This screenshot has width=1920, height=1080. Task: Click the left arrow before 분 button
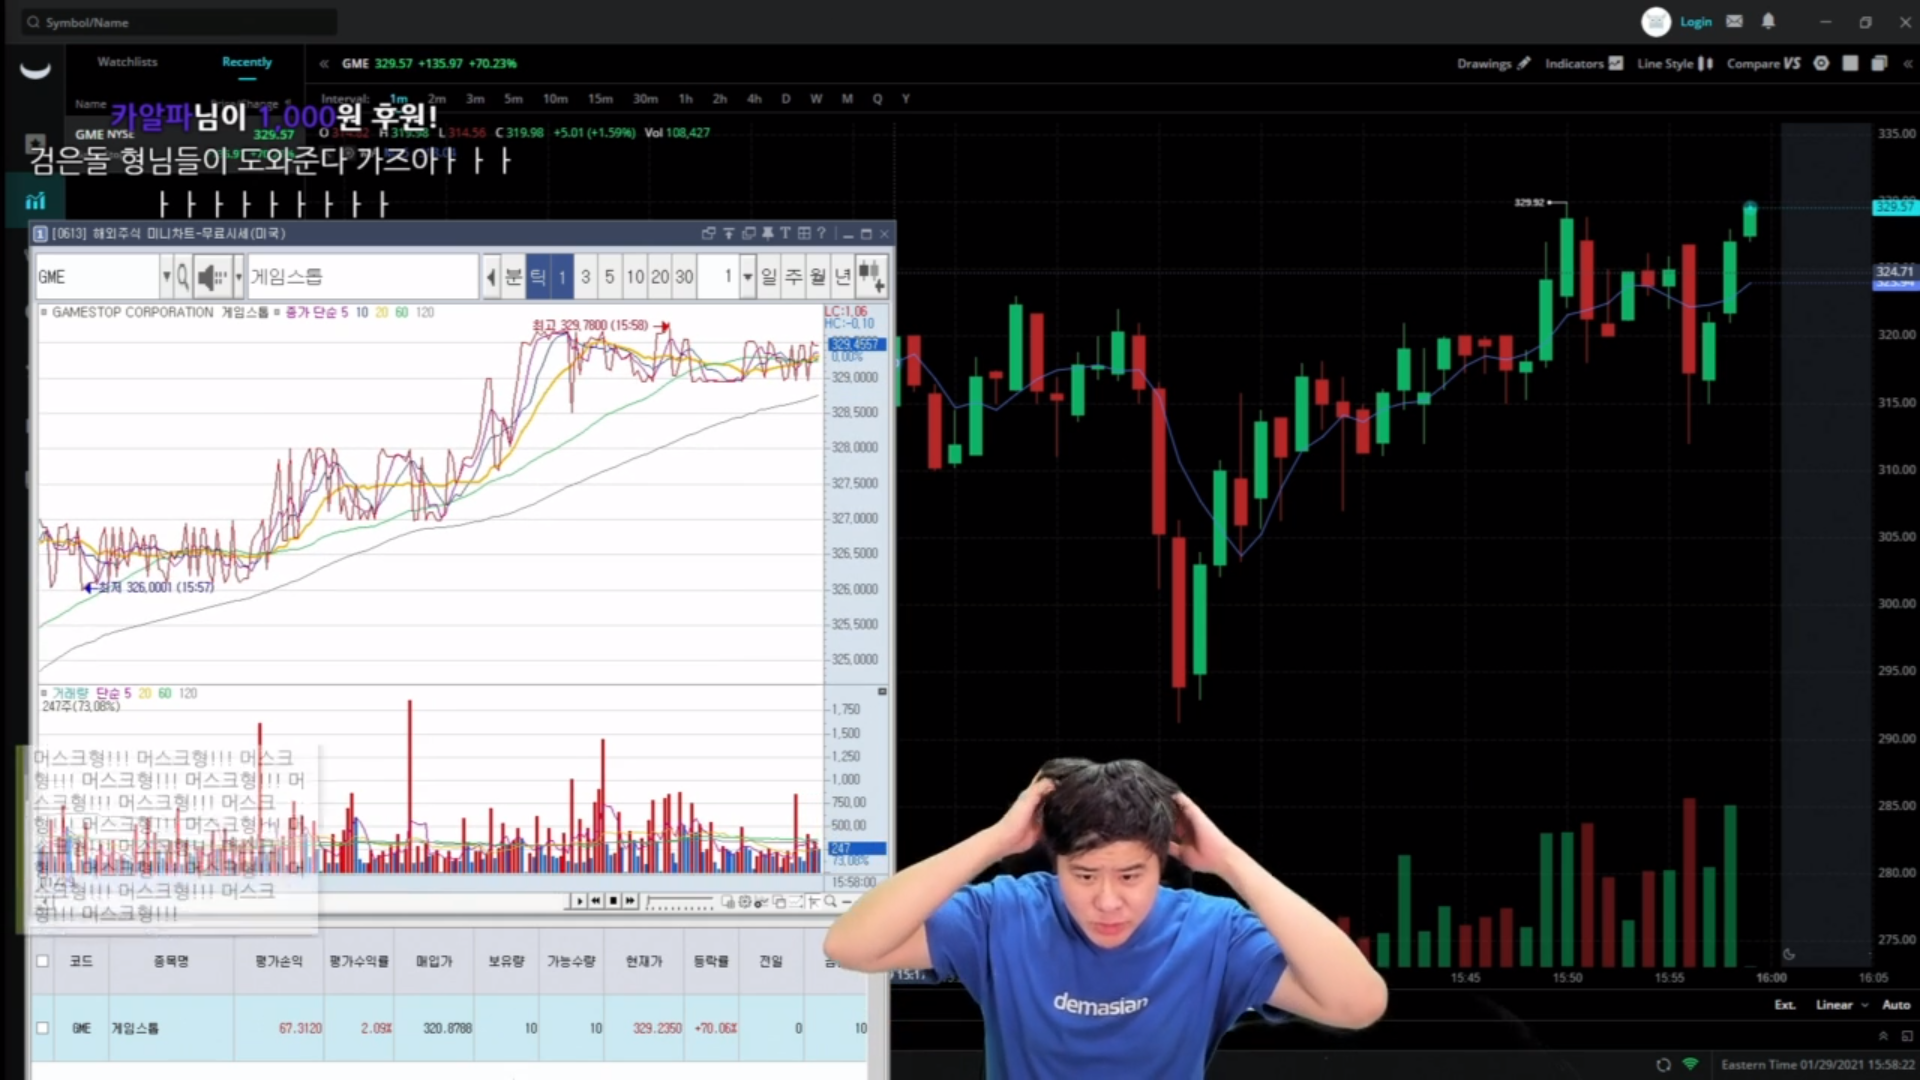tap(490, 276)
